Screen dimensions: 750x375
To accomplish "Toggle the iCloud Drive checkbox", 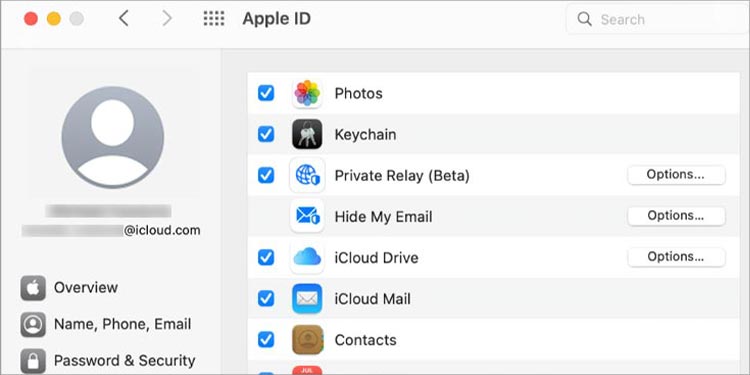I will [266, 257].
